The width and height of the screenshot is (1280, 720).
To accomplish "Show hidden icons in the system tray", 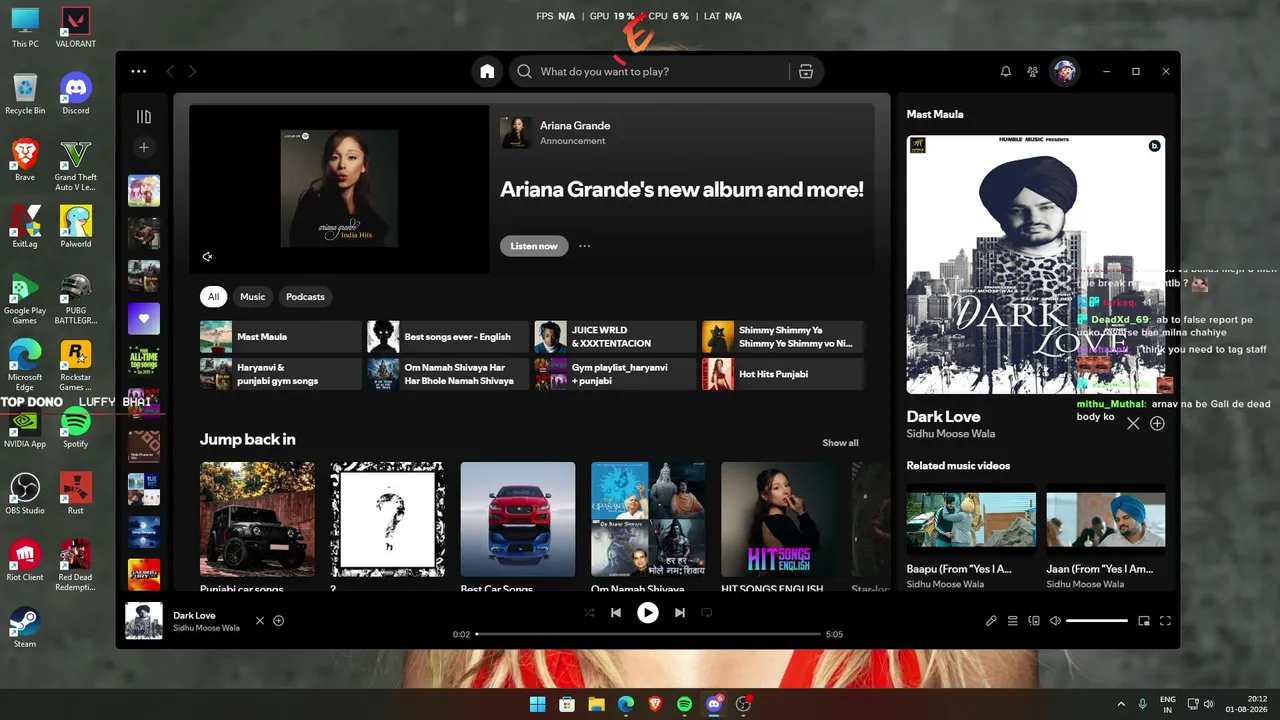I will click(x=1120, y=704).
